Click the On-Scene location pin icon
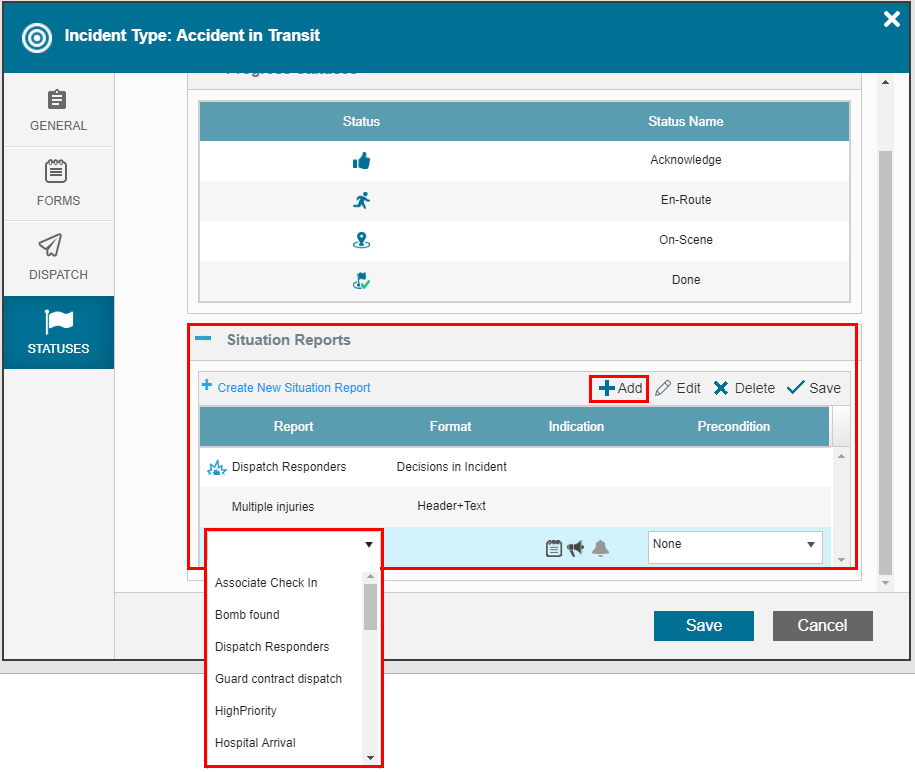The image size is (915, 772). (361, 240)
